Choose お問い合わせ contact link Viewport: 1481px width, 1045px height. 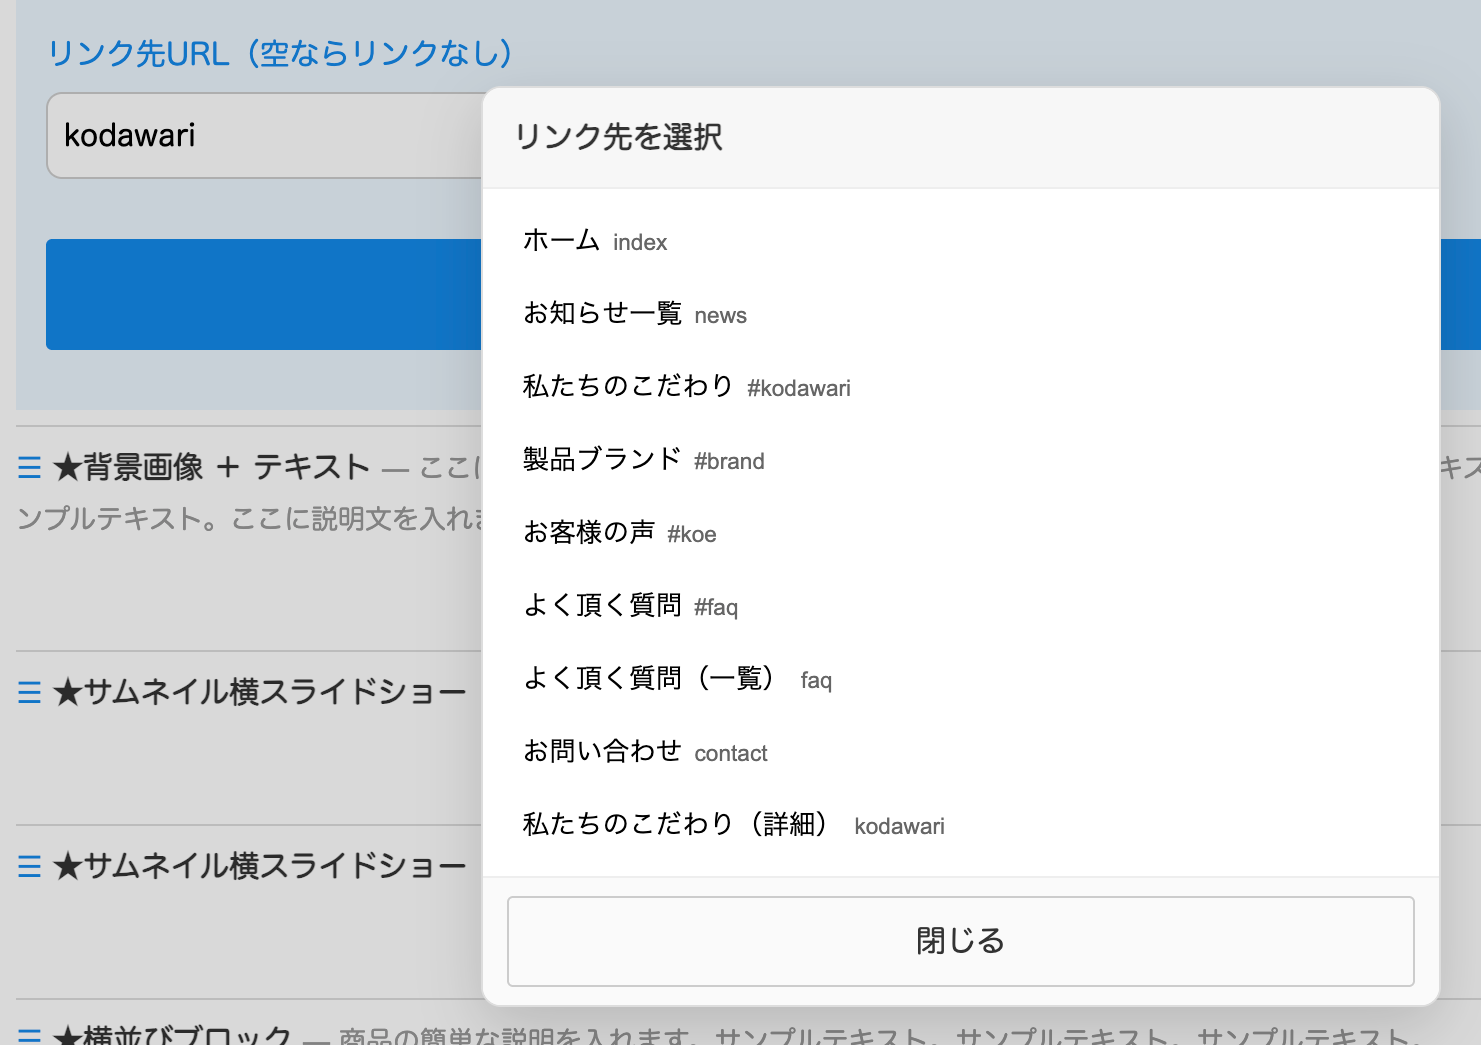click(645, 752)
